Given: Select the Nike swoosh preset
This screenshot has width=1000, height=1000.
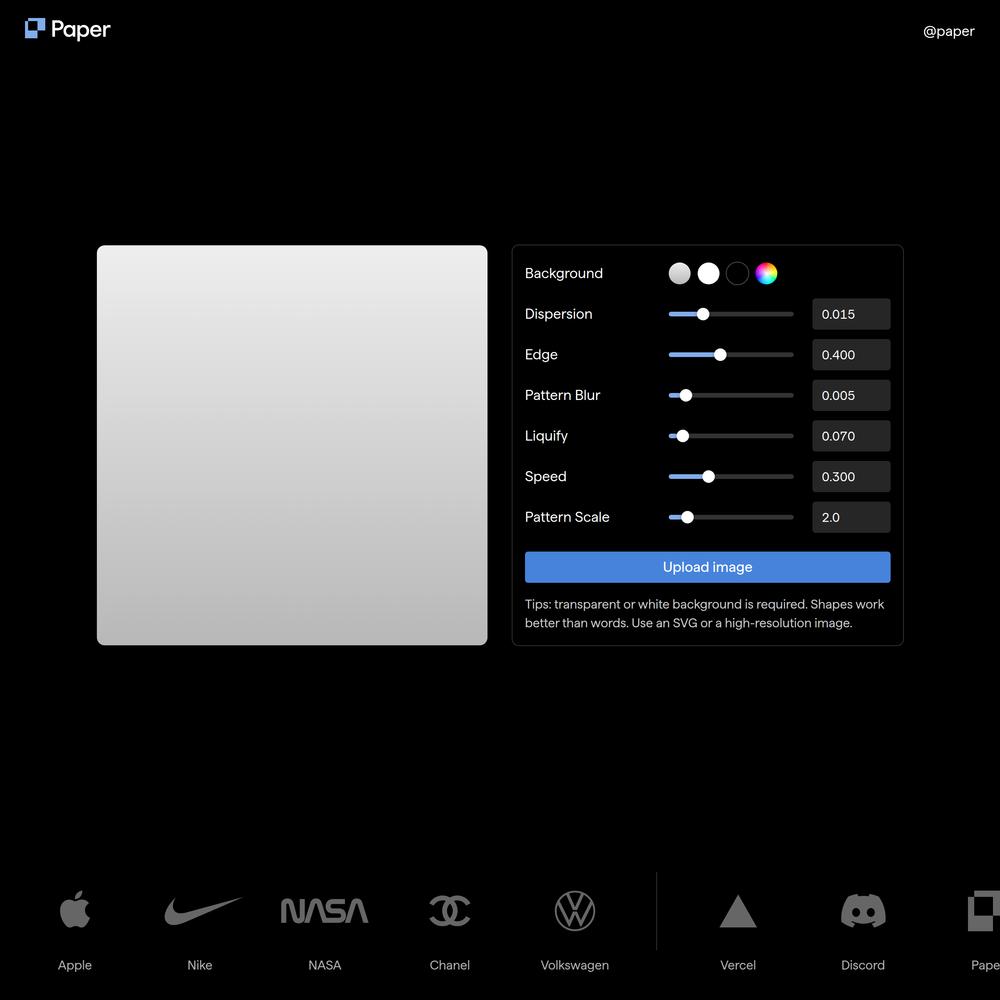Looking at the screenshot, I should tap(203, 911).
